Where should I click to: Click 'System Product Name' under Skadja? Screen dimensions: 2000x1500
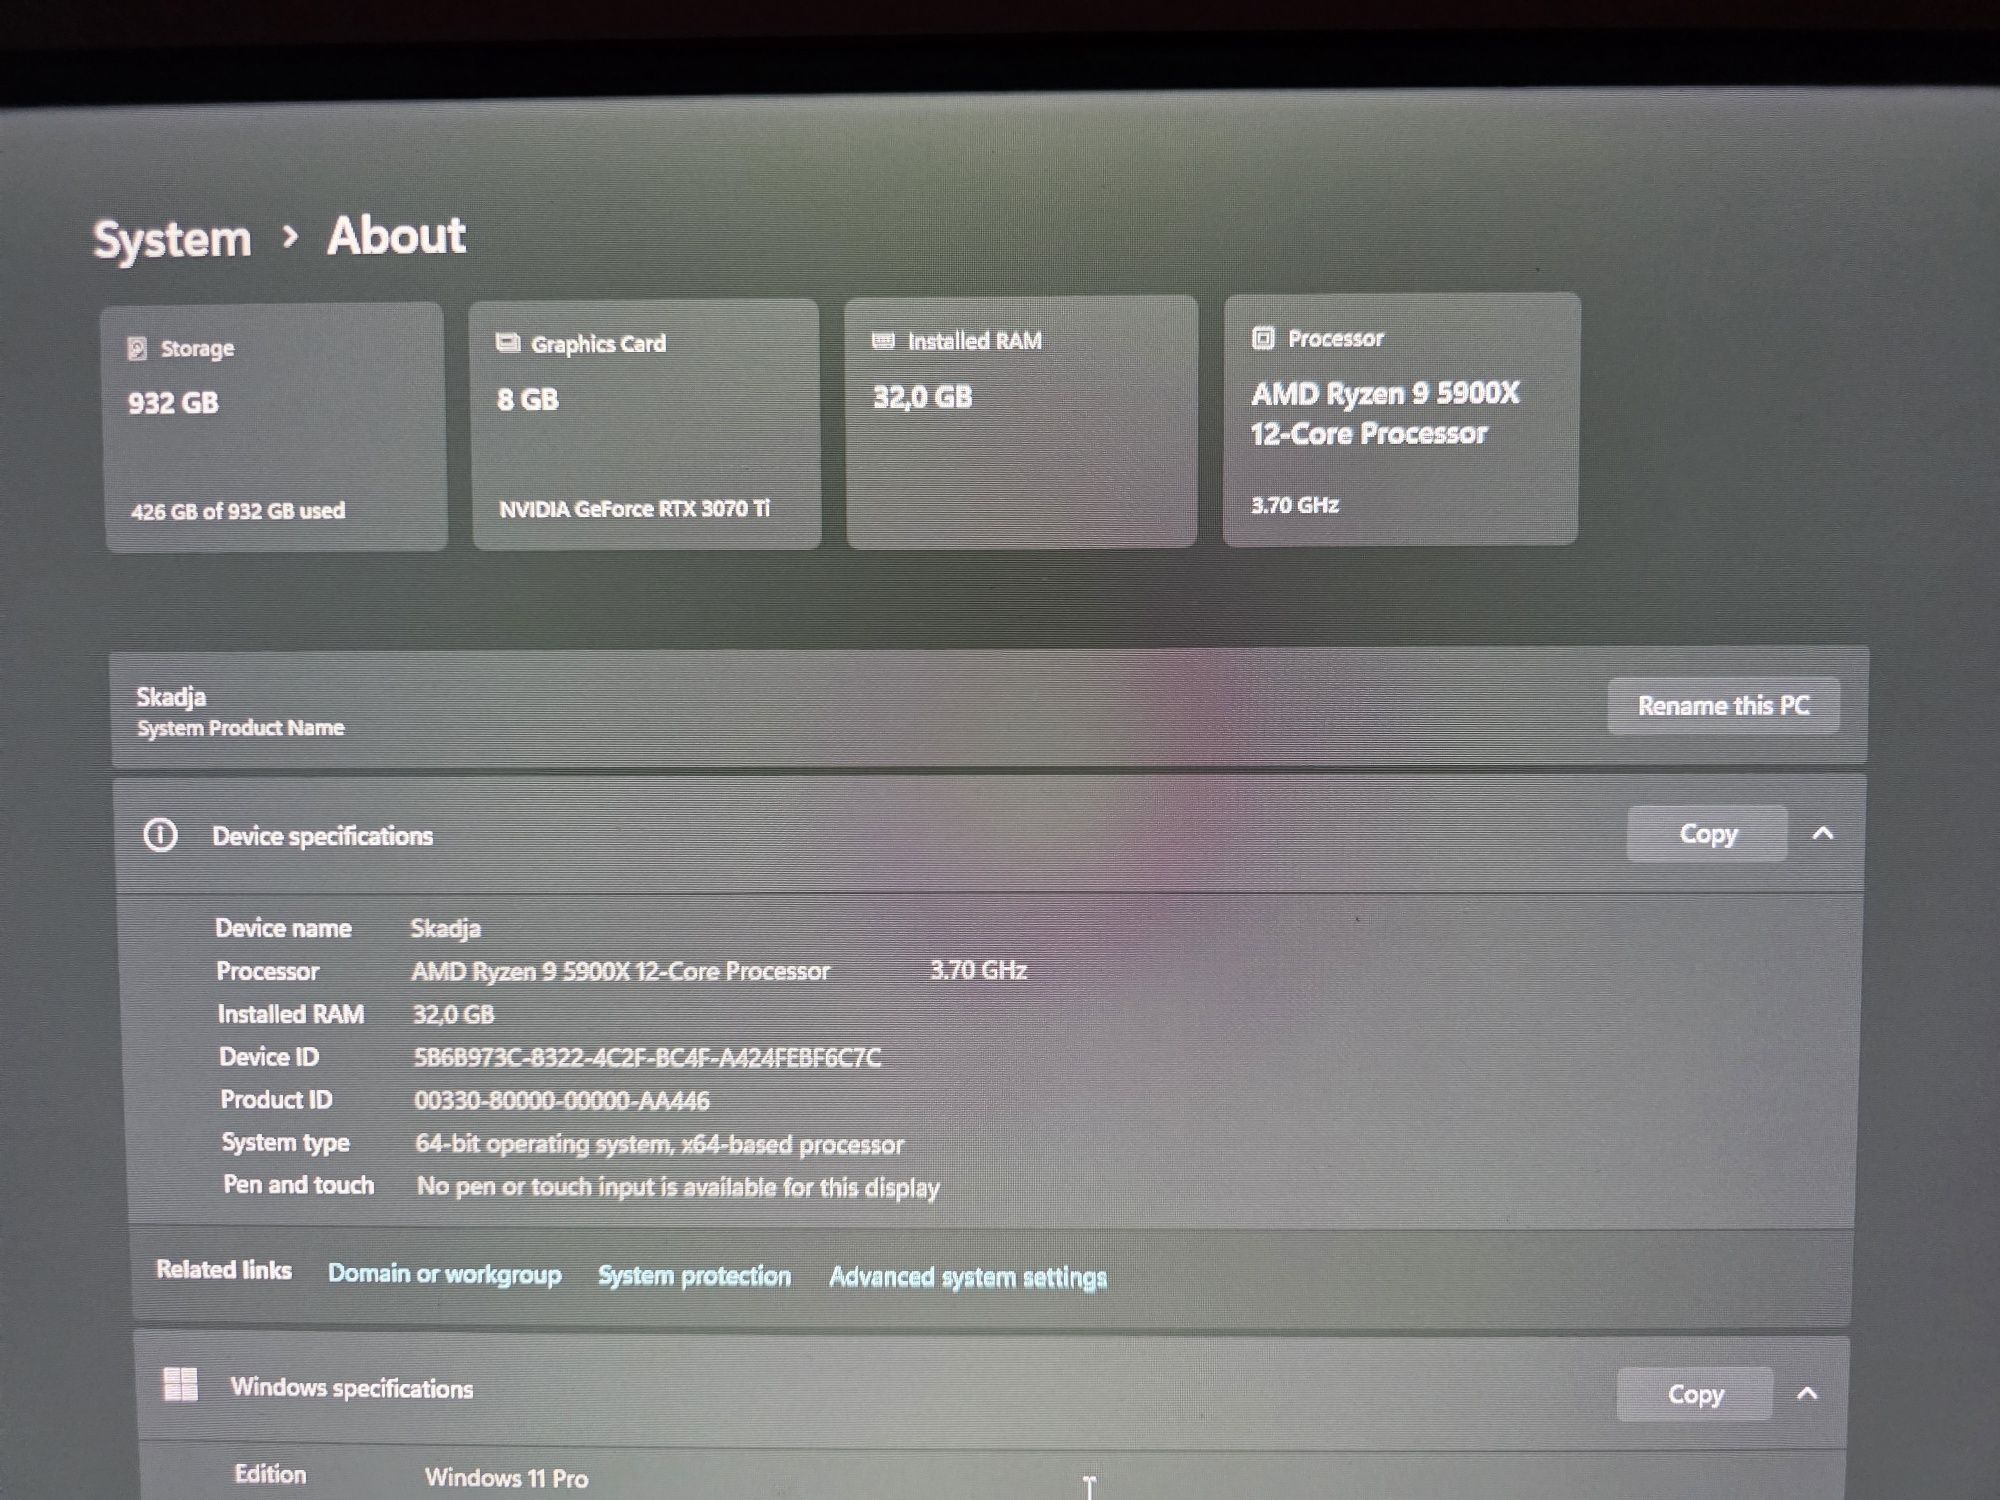coord(241,728)
